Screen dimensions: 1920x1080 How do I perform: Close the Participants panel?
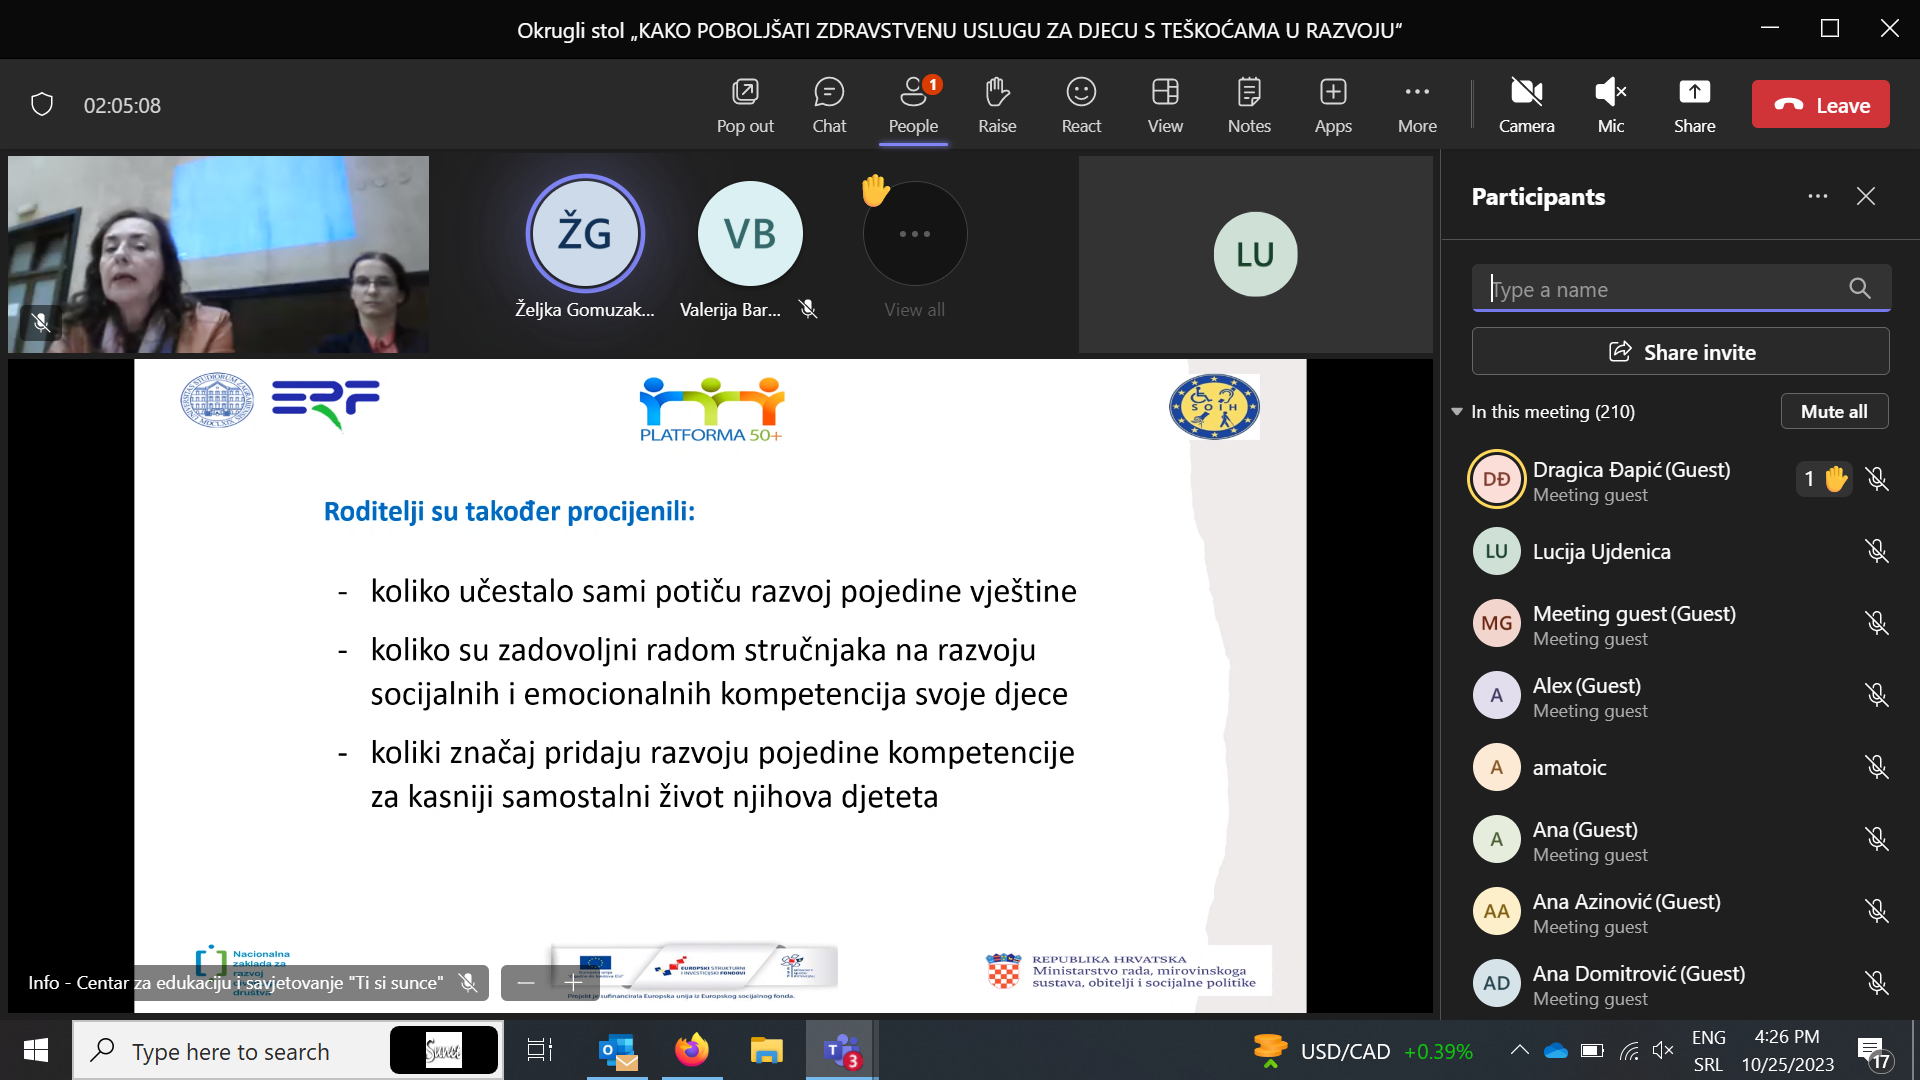pyautogui.click(x=1866, y=196)
